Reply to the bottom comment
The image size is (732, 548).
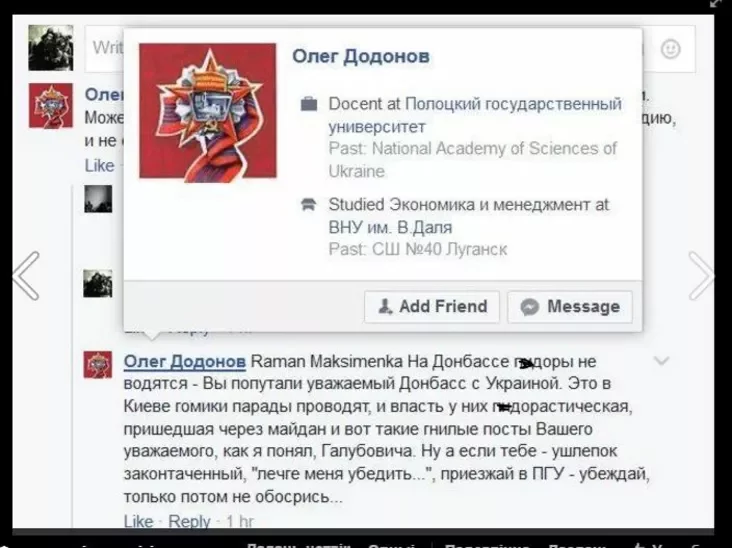pos(189,521)
